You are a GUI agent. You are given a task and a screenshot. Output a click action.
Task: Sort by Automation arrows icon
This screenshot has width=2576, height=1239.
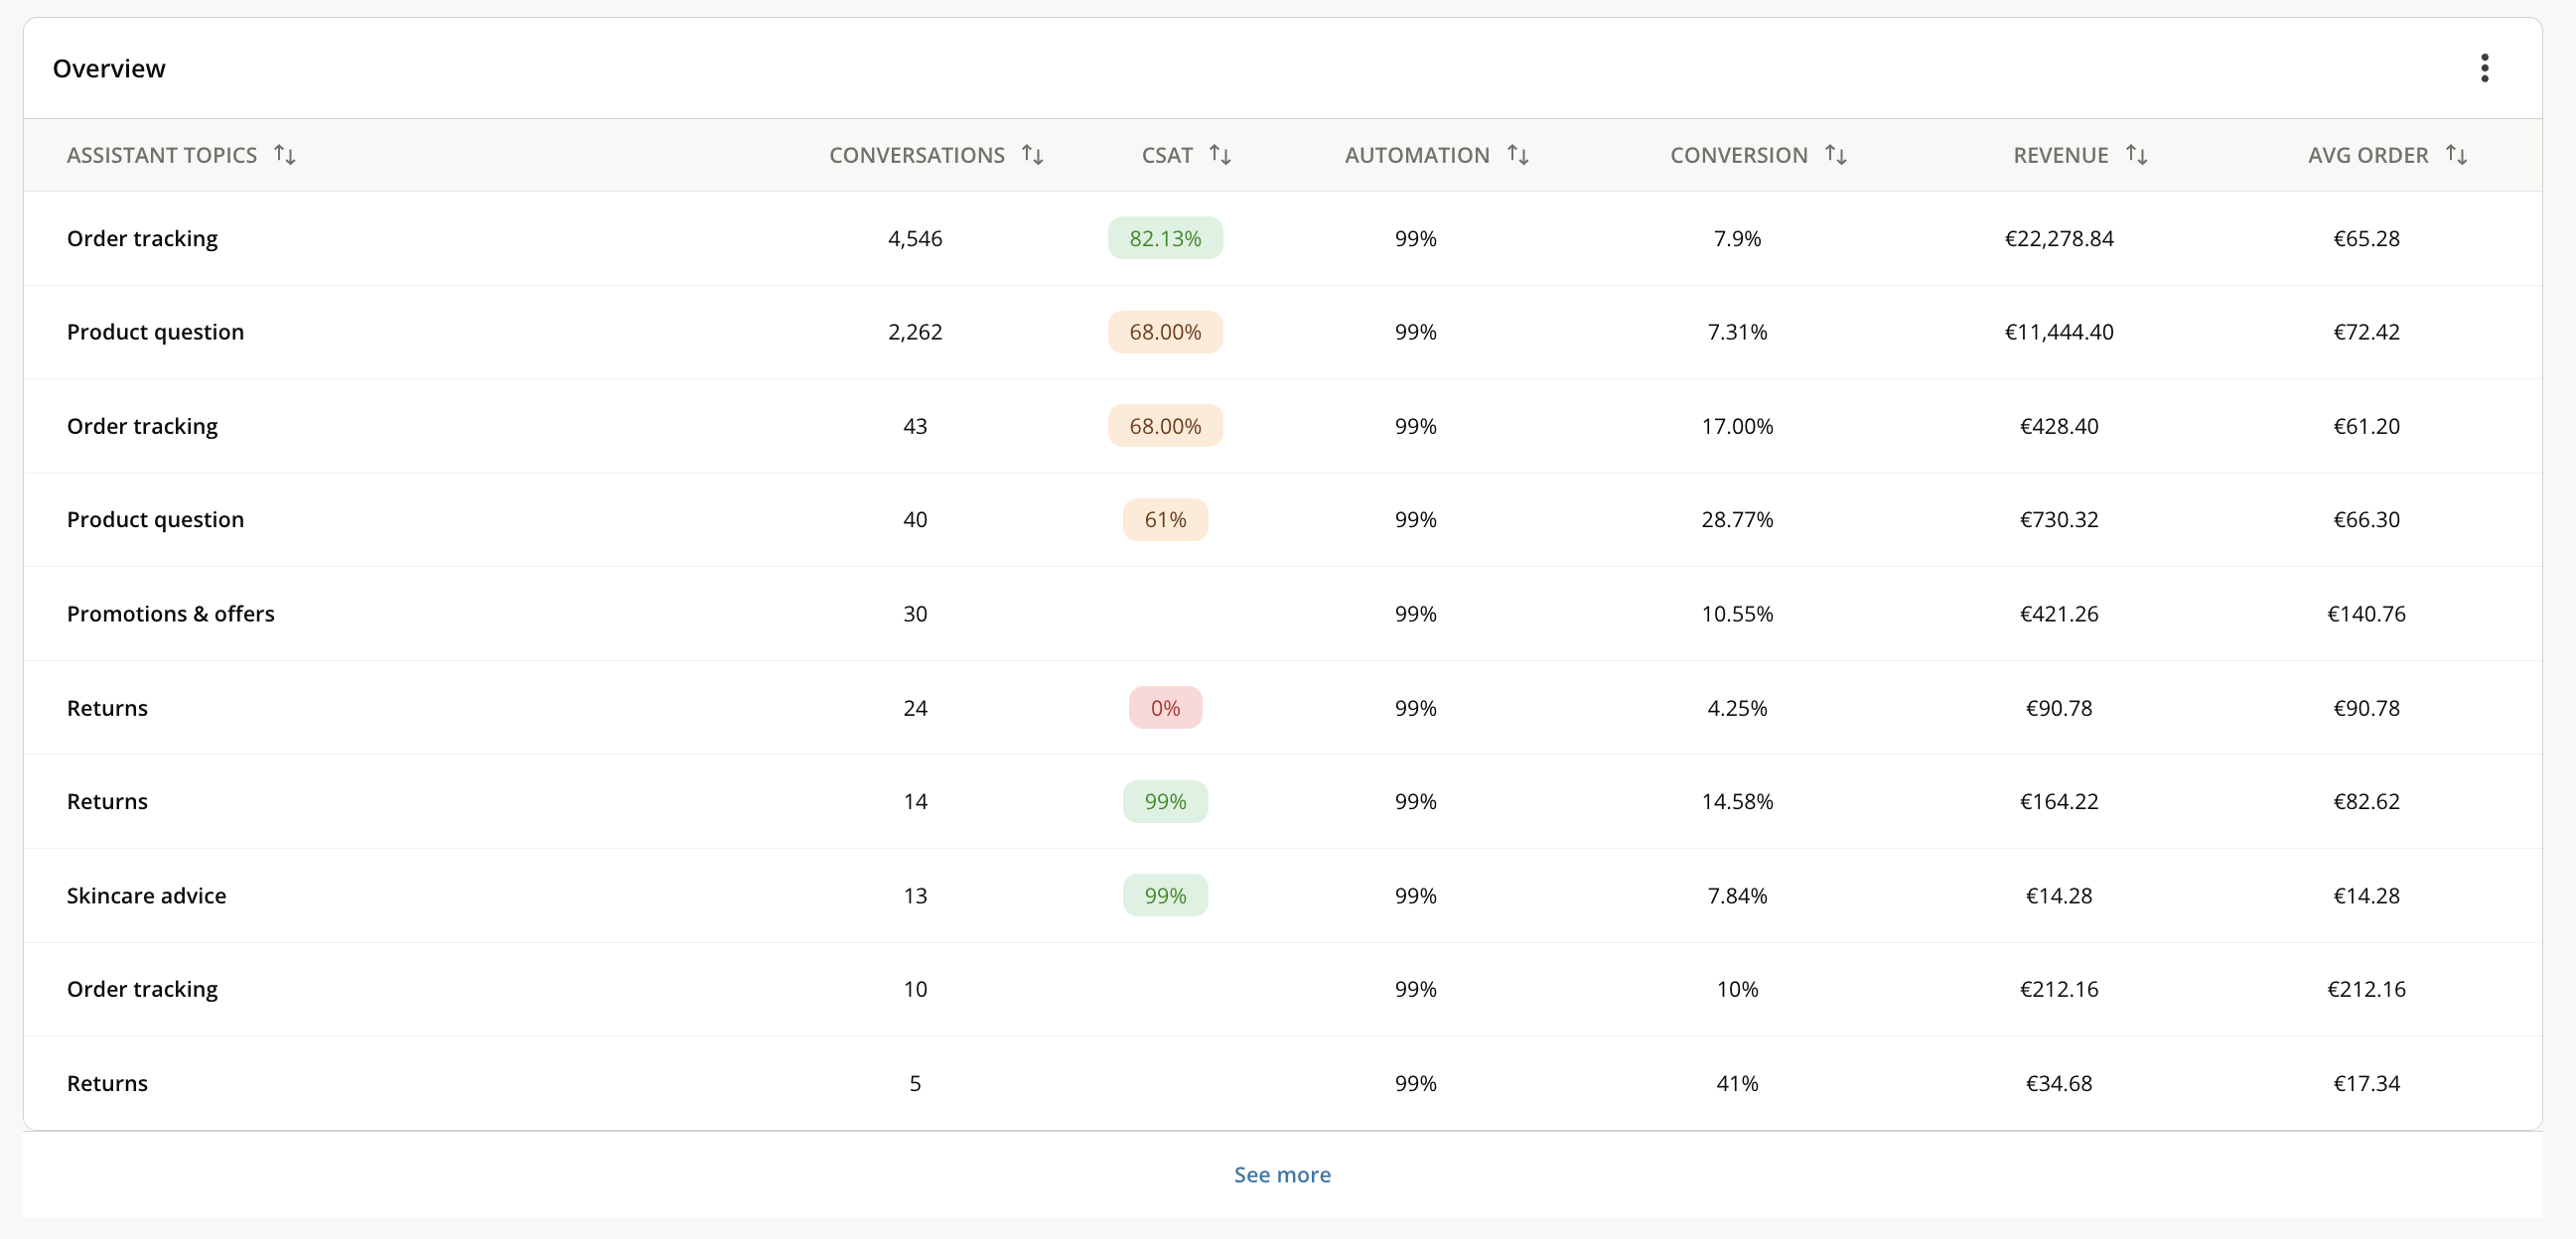pyautogui.click(x=1518, y=155)
